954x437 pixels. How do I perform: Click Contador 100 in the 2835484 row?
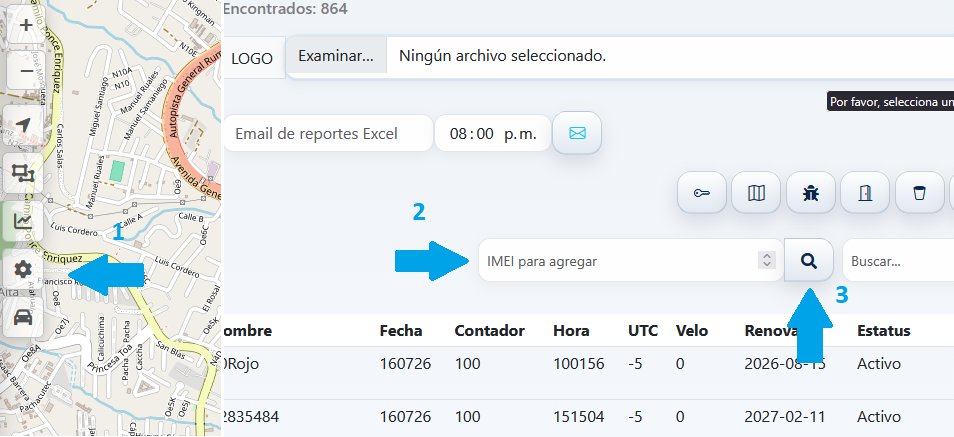467,417
